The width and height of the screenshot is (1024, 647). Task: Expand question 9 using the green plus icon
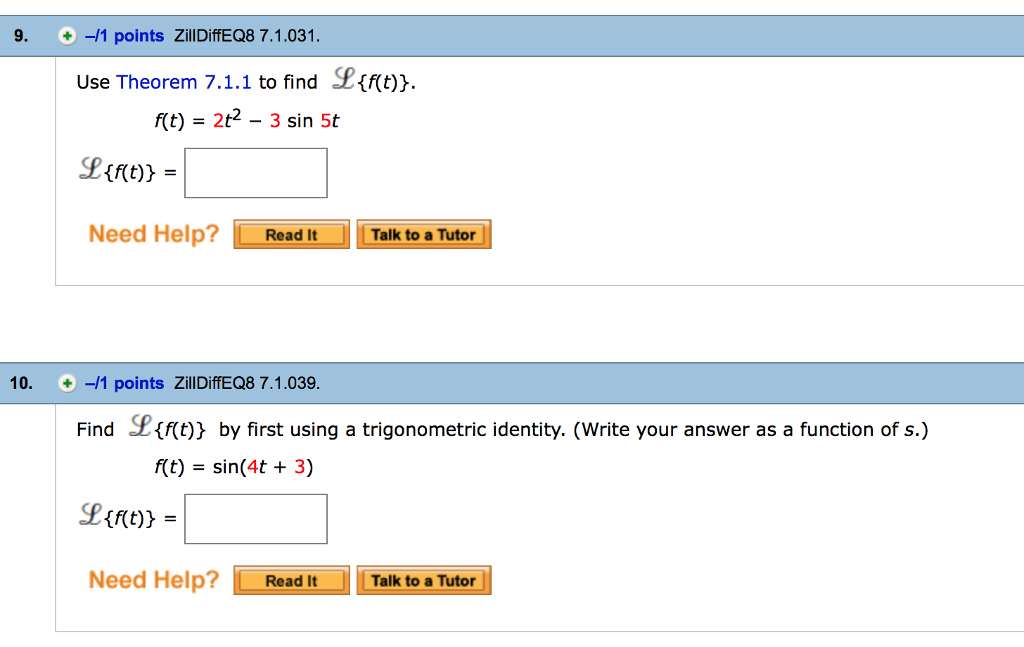click(66, 35)
